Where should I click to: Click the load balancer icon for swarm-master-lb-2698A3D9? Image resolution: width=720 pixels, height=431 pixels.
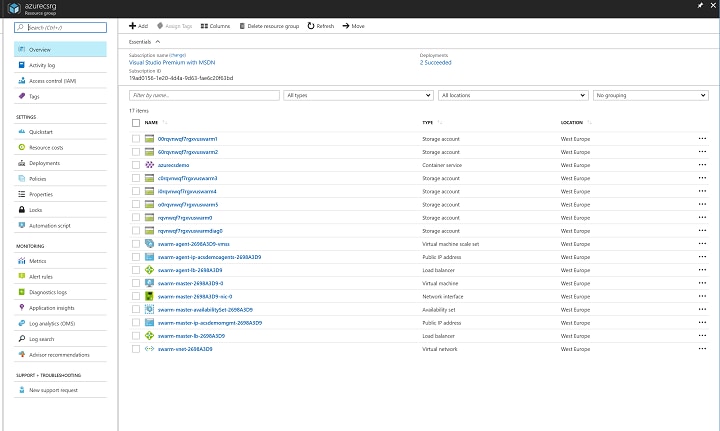(x=149, y=336)
